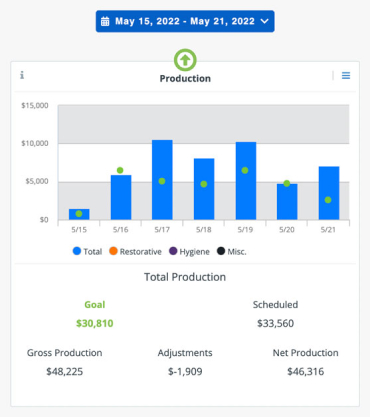370x417 pixels.
Task: Click the Scheduled value $33,560
Action: 275,323
